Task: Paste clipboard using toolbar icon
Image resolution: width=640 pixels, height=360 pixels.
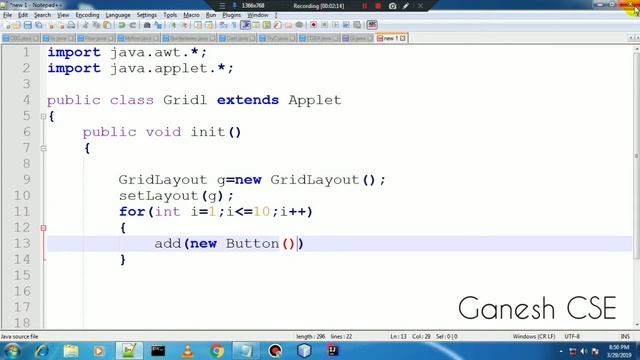Action: (107, 25)
